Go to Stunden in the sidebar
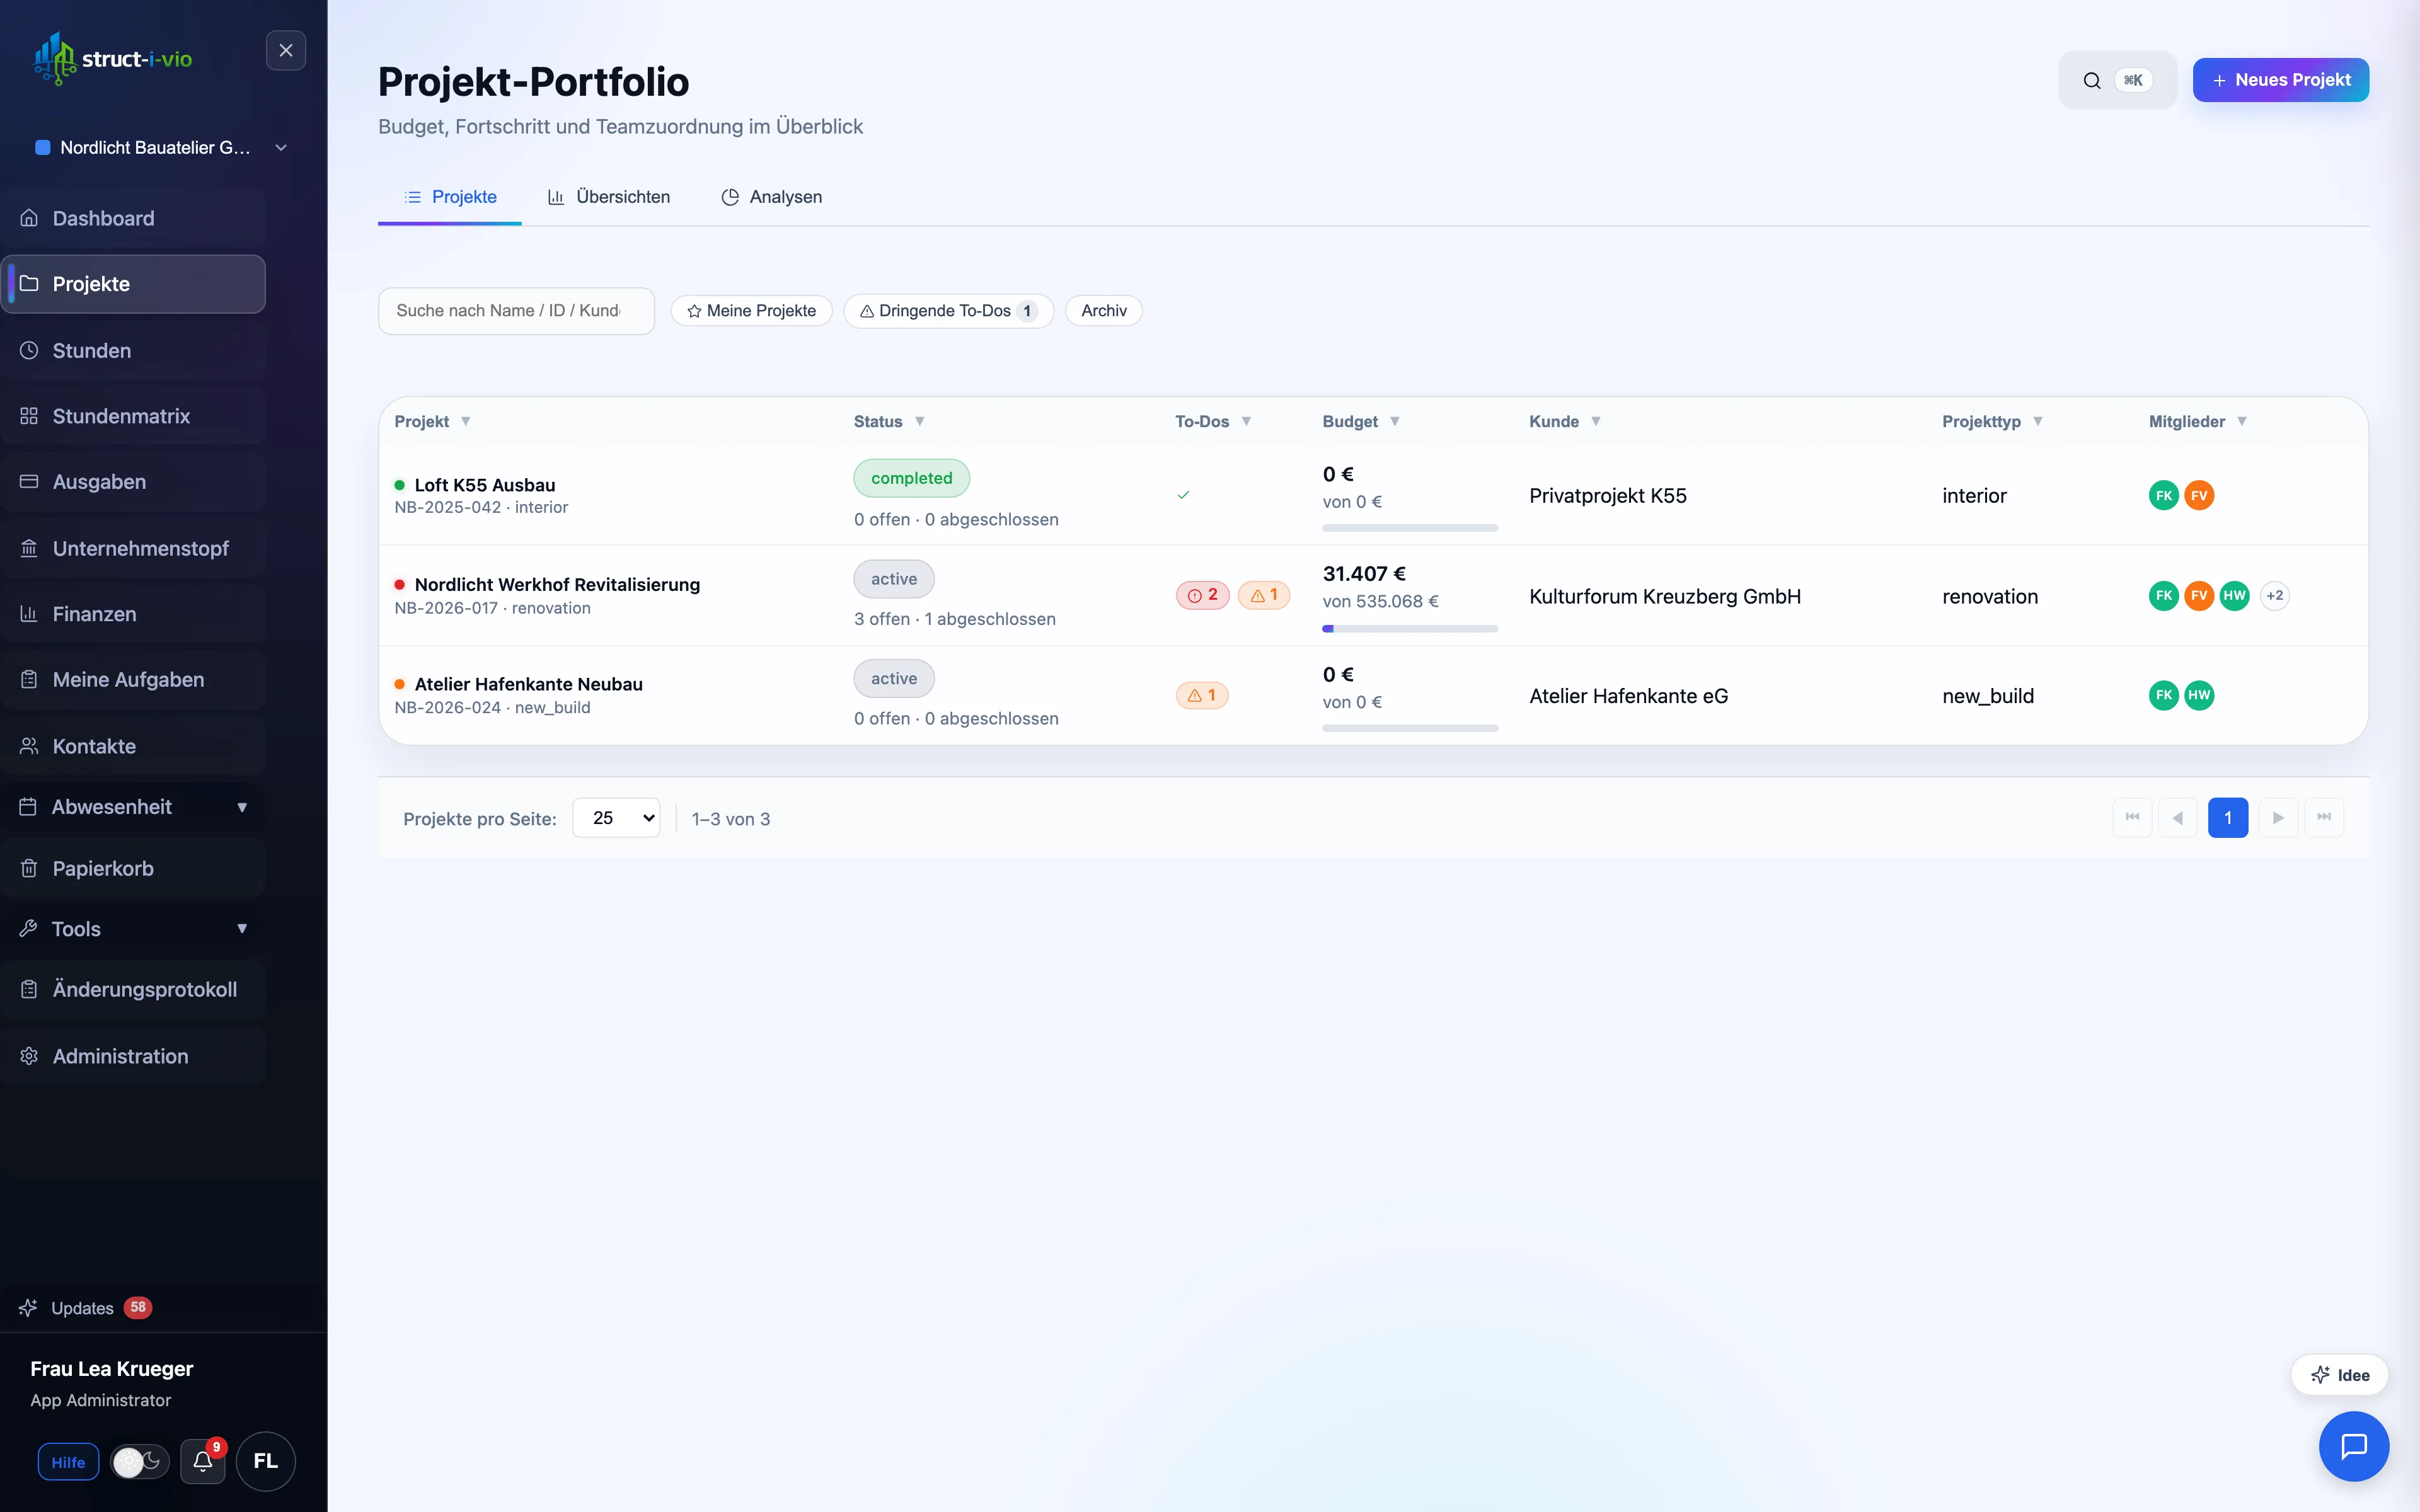2420x1512 pixels. pos(134,350)
